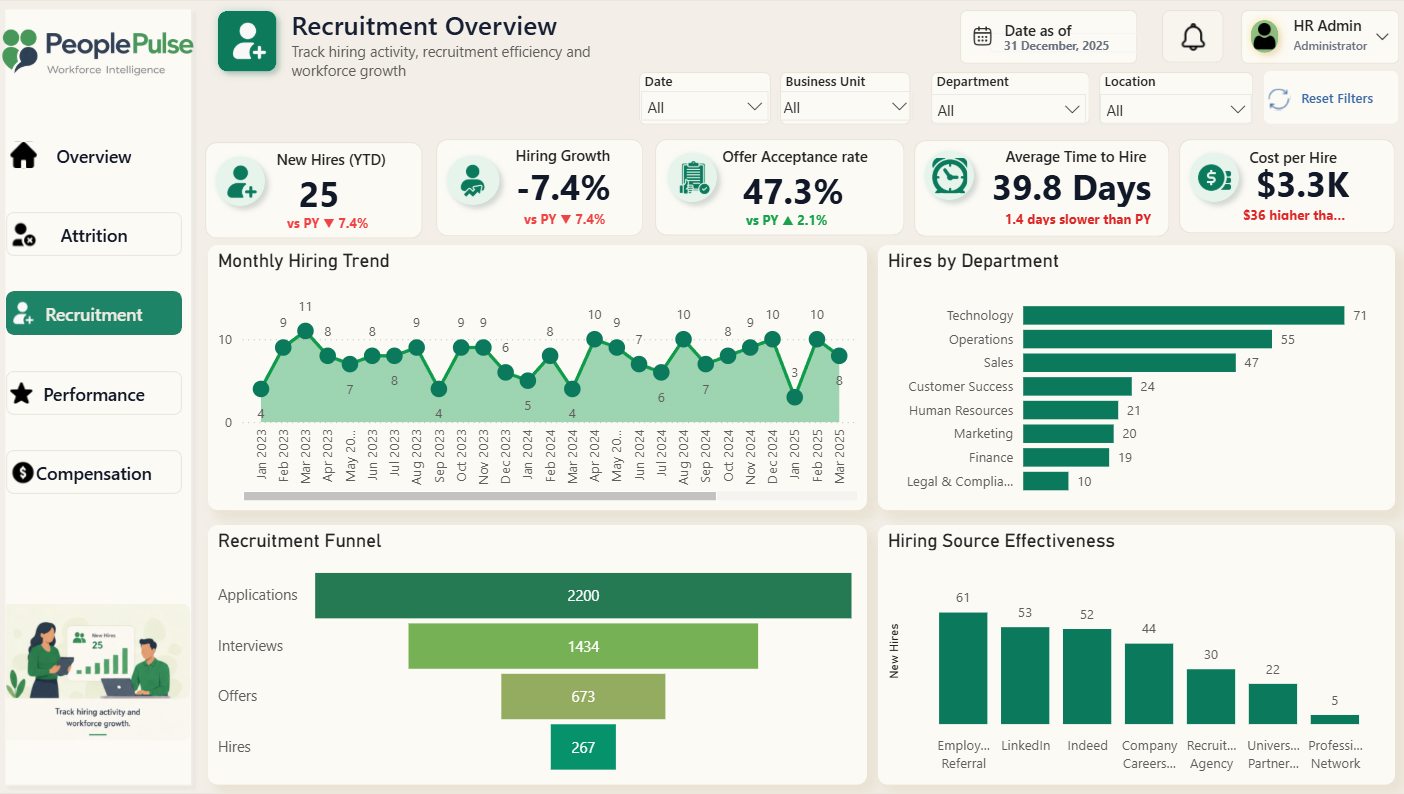1404x794 pixels.
Task: Click the Recruitment Overview header icon
Action: [x=247, y=41]
